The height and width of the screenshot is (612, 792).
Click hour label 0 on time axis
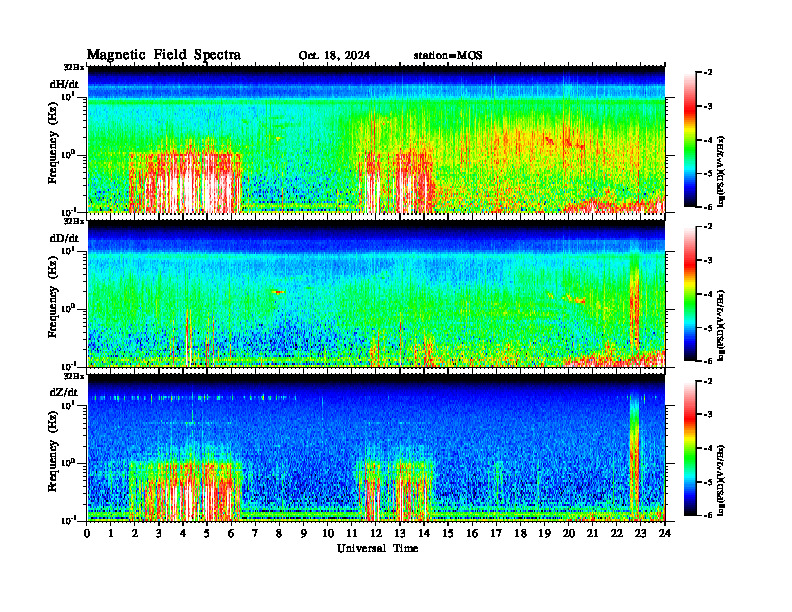click(87, 534)
